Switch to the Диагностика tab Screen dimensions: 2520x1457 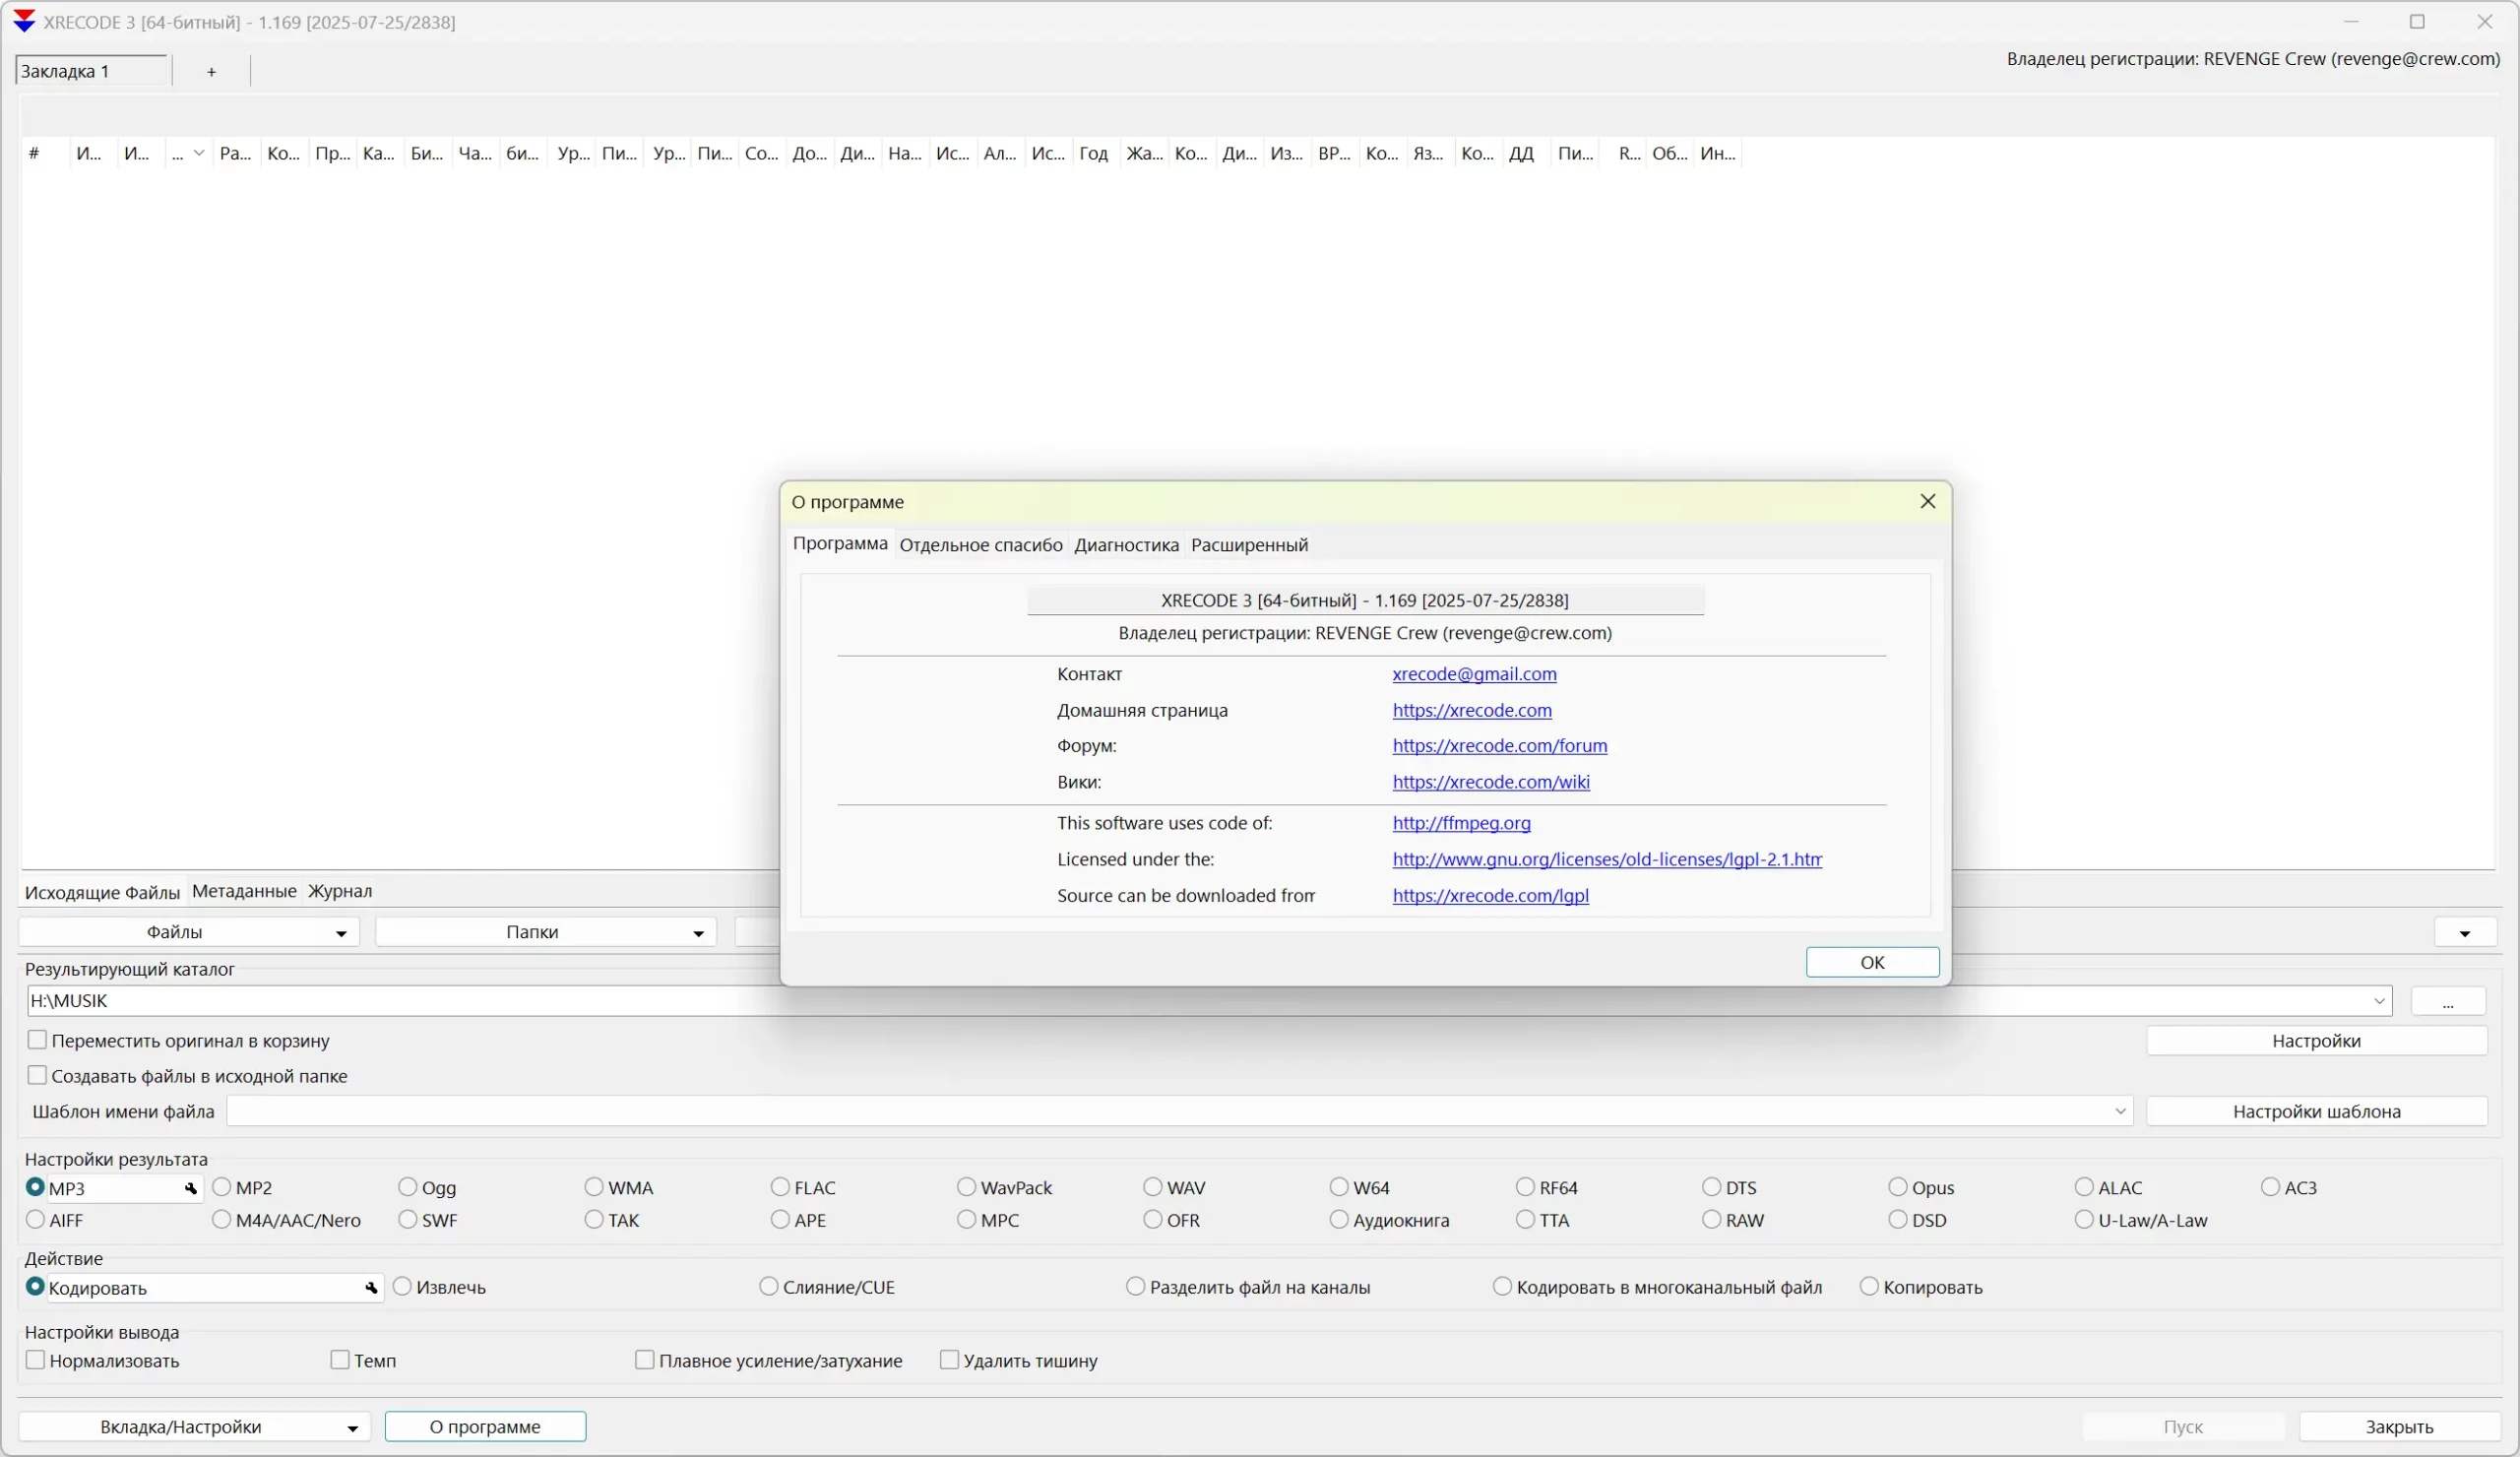[x=1126, y=545]
